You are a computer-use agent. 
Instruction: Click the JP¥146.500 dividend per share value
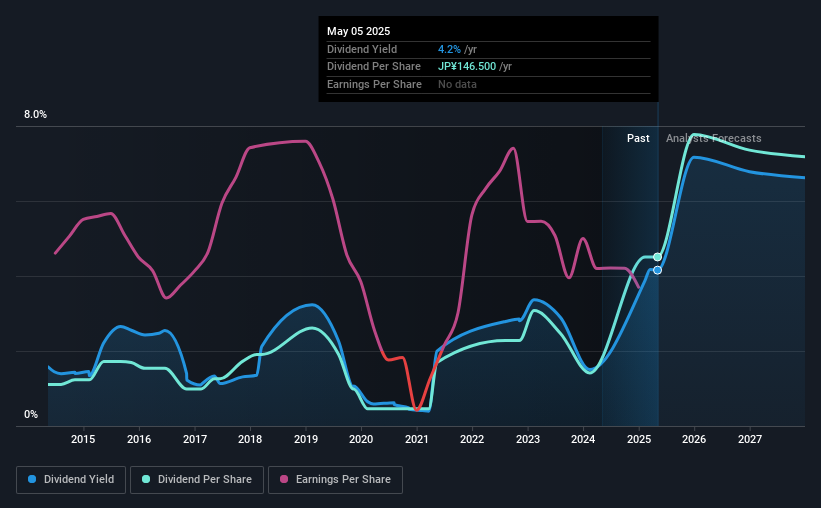point(467,67)
